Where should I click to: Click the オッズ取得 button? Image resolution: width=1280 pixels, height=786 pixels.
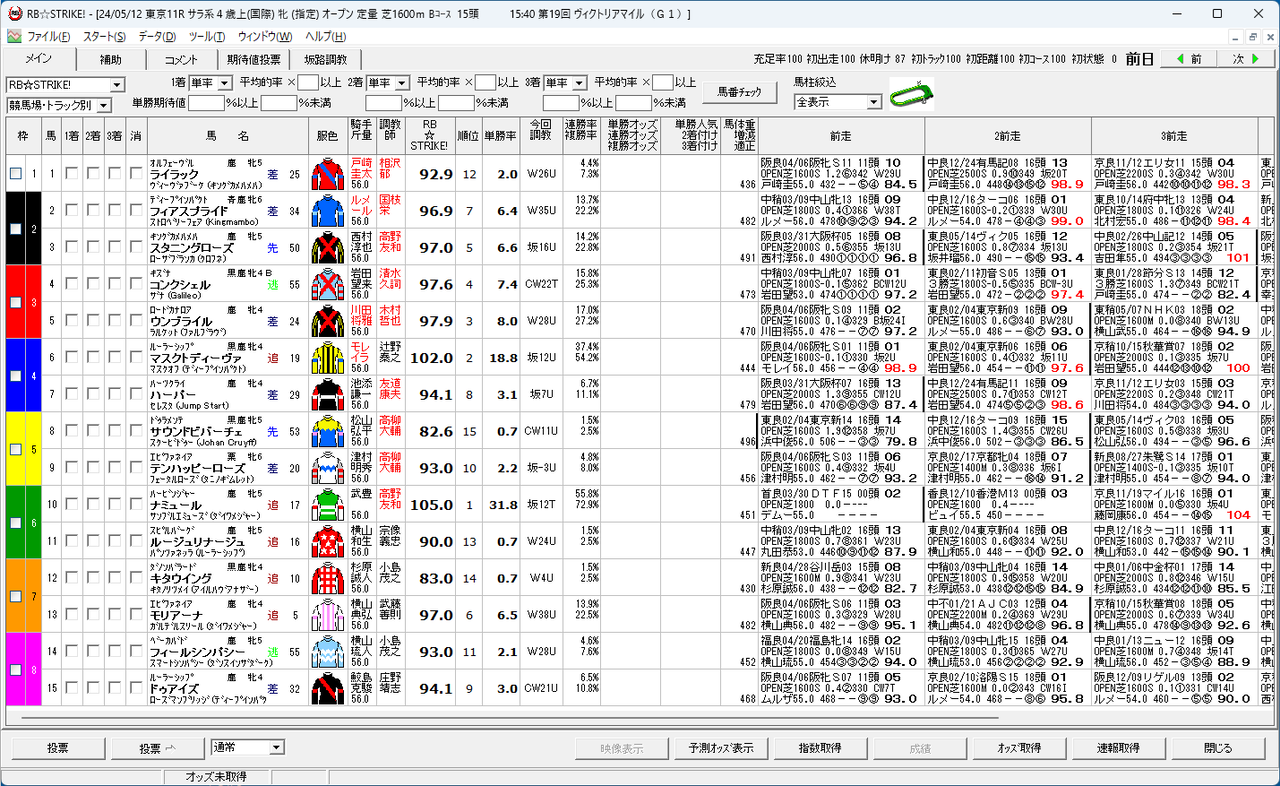pos(1019,748)
